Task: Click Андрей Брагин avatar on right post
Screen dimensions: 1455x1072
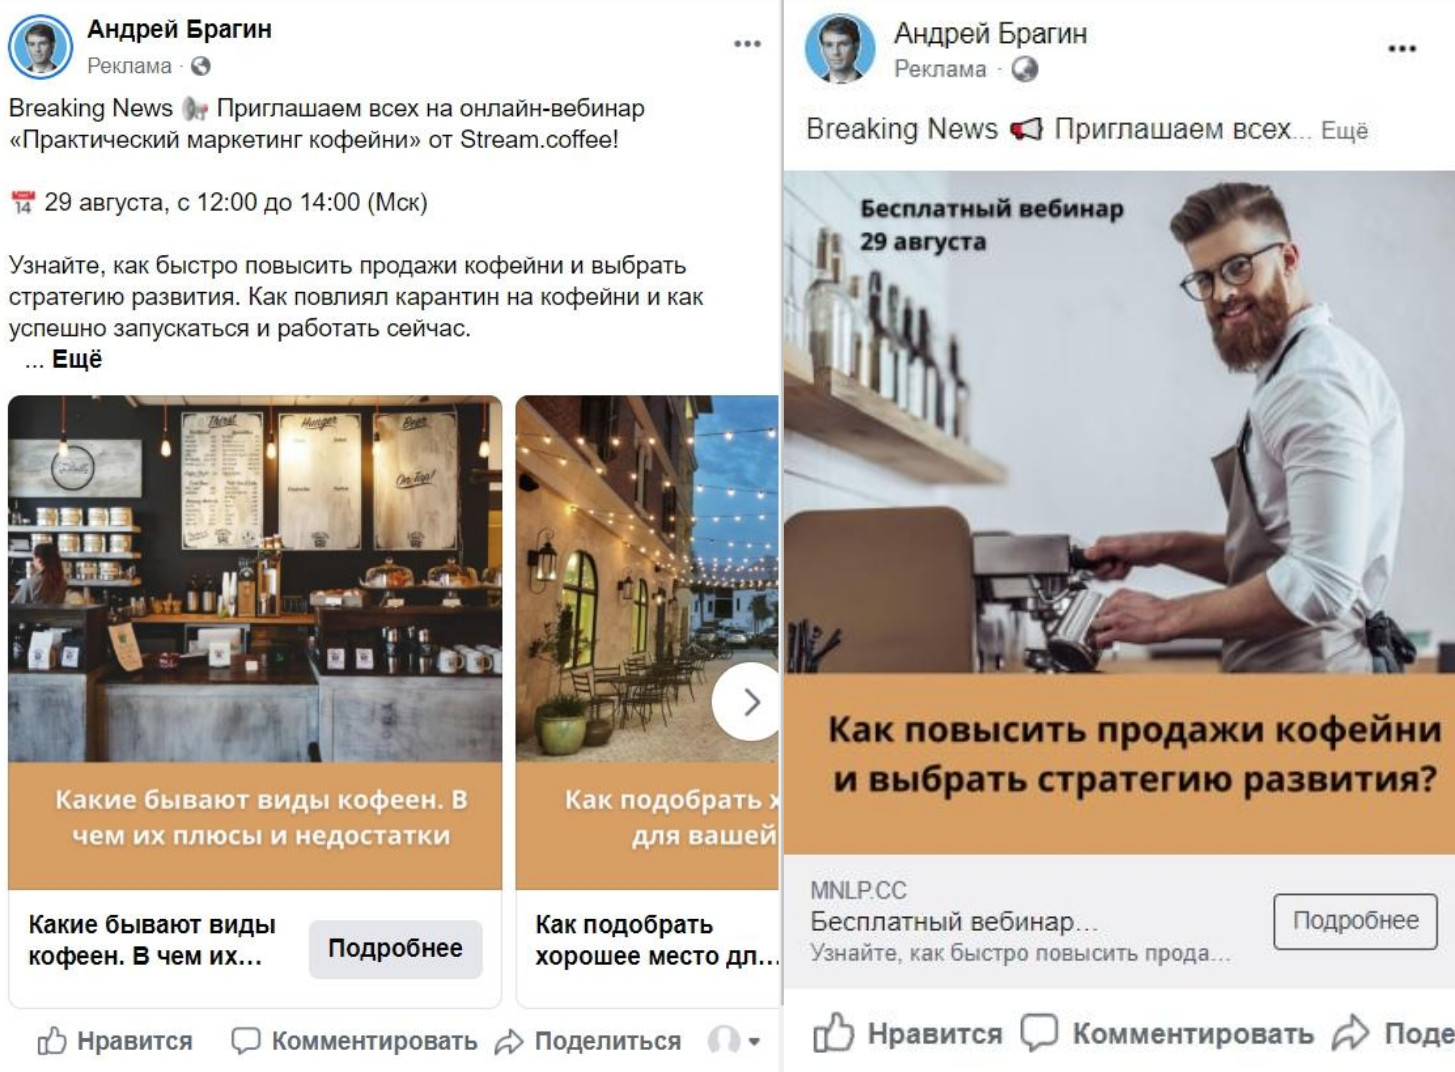Action: 839,48
